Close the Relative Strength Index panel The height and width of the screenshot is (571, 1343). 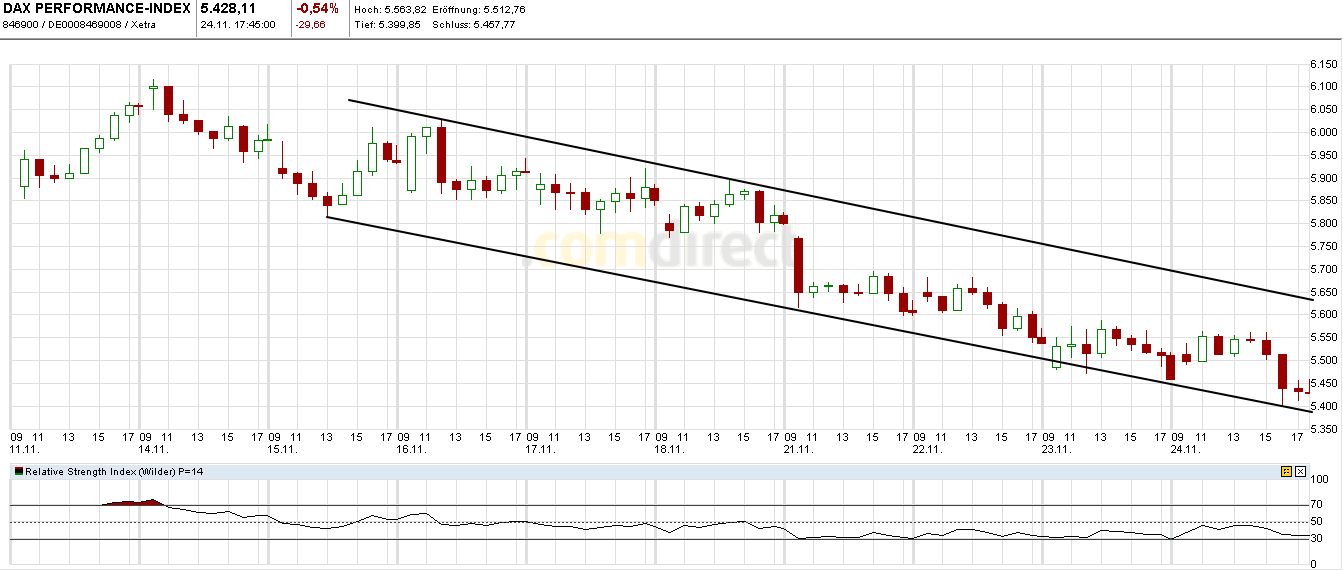click(1301, 471)
